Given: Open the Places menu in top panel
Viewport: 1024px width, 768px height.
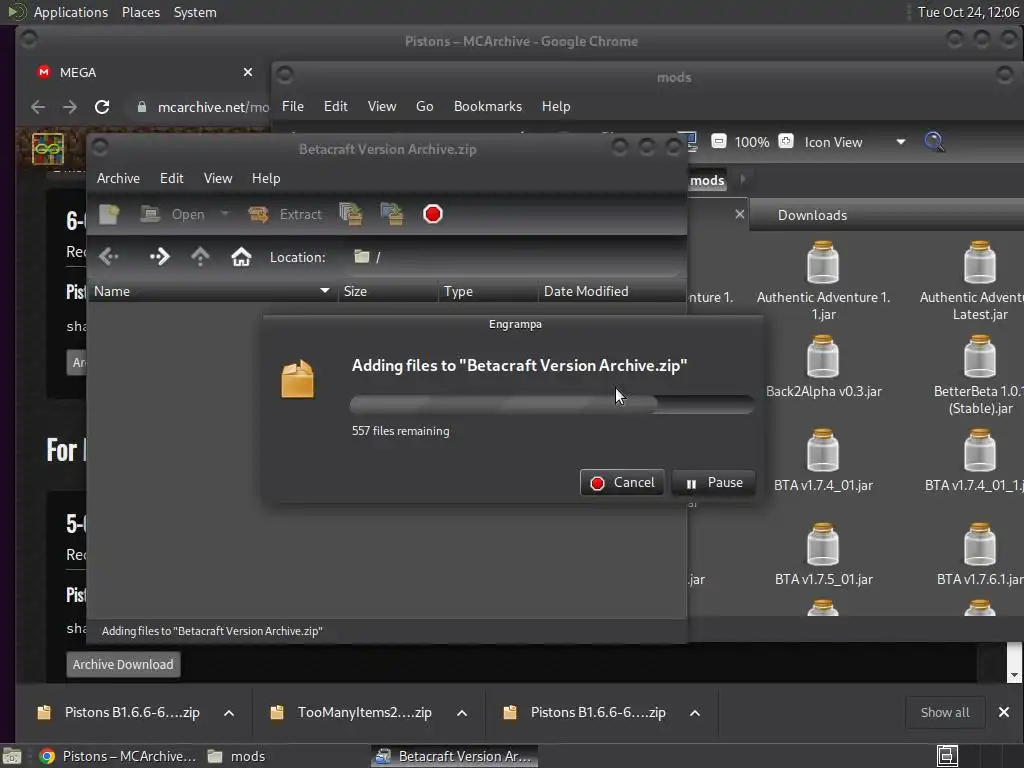Looking at the screenshot, I should pos(140,12).
